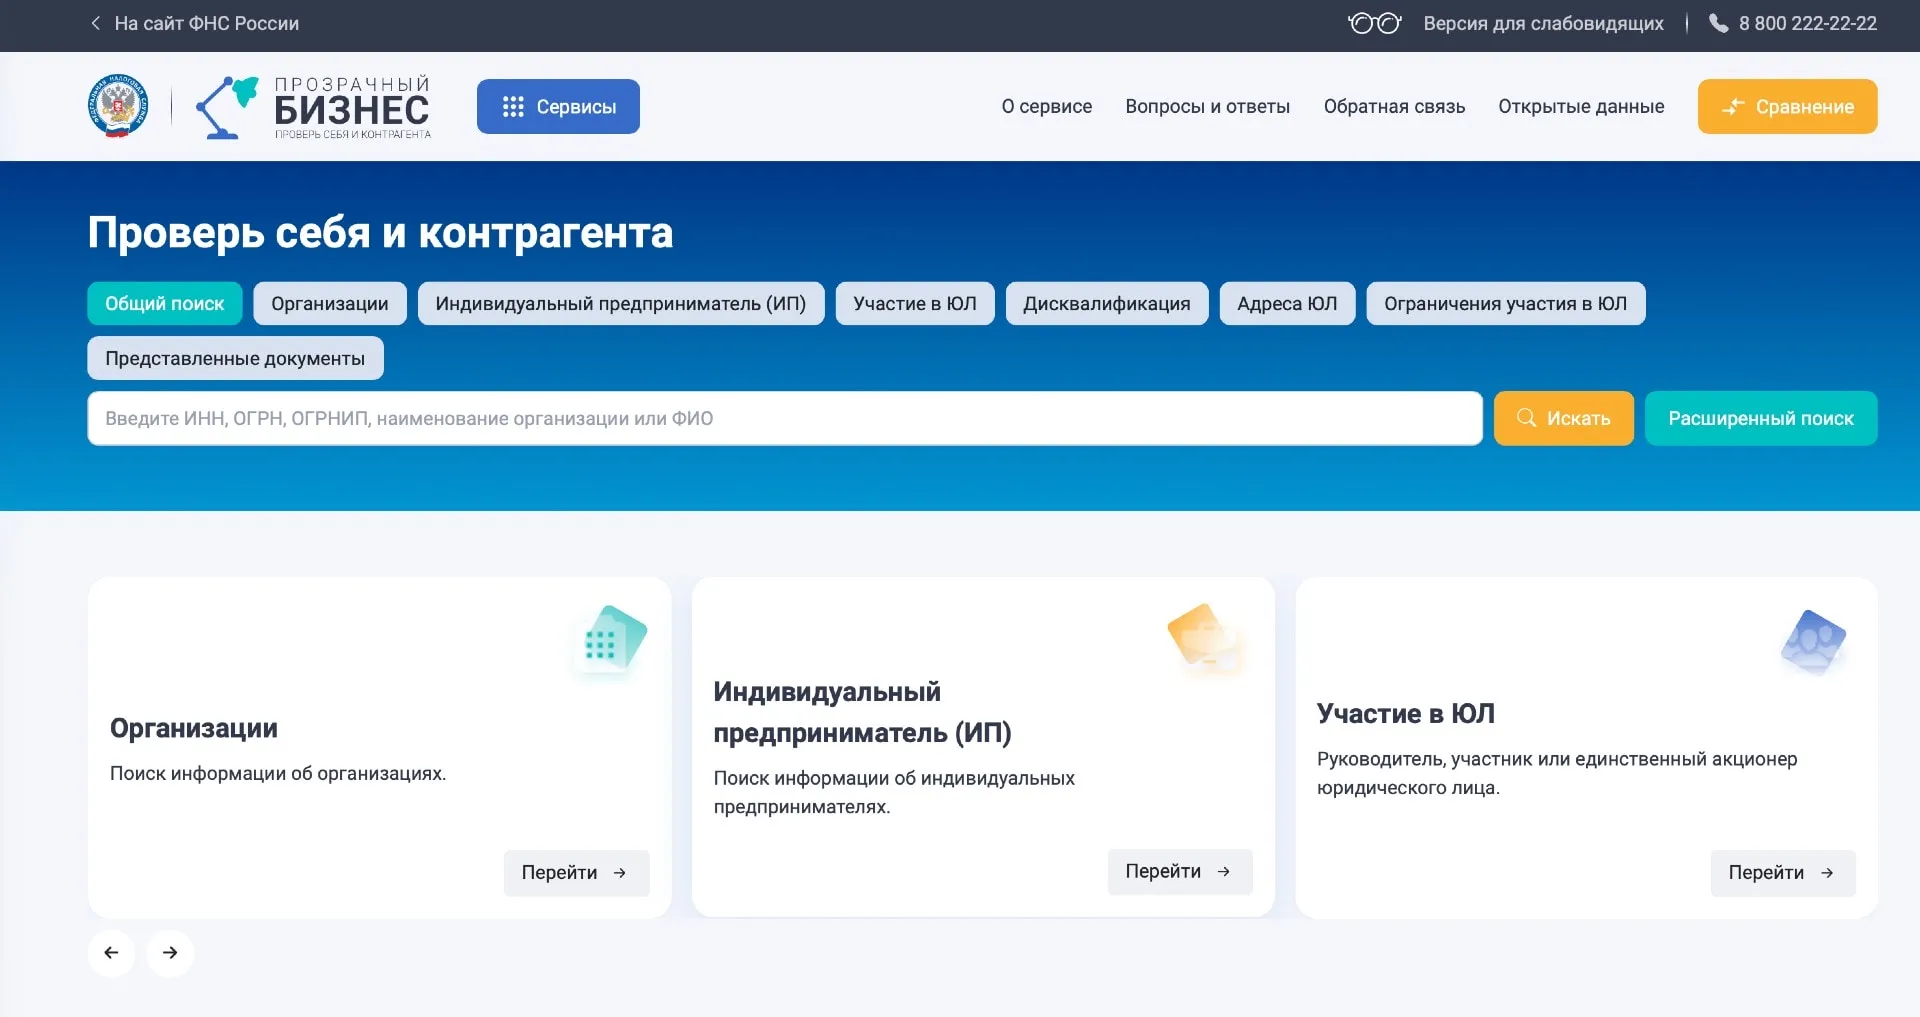The height and width of the screenshot is (1017, 1920).
Task: Select the Представленные документы tab
Action: click(235, 359)
